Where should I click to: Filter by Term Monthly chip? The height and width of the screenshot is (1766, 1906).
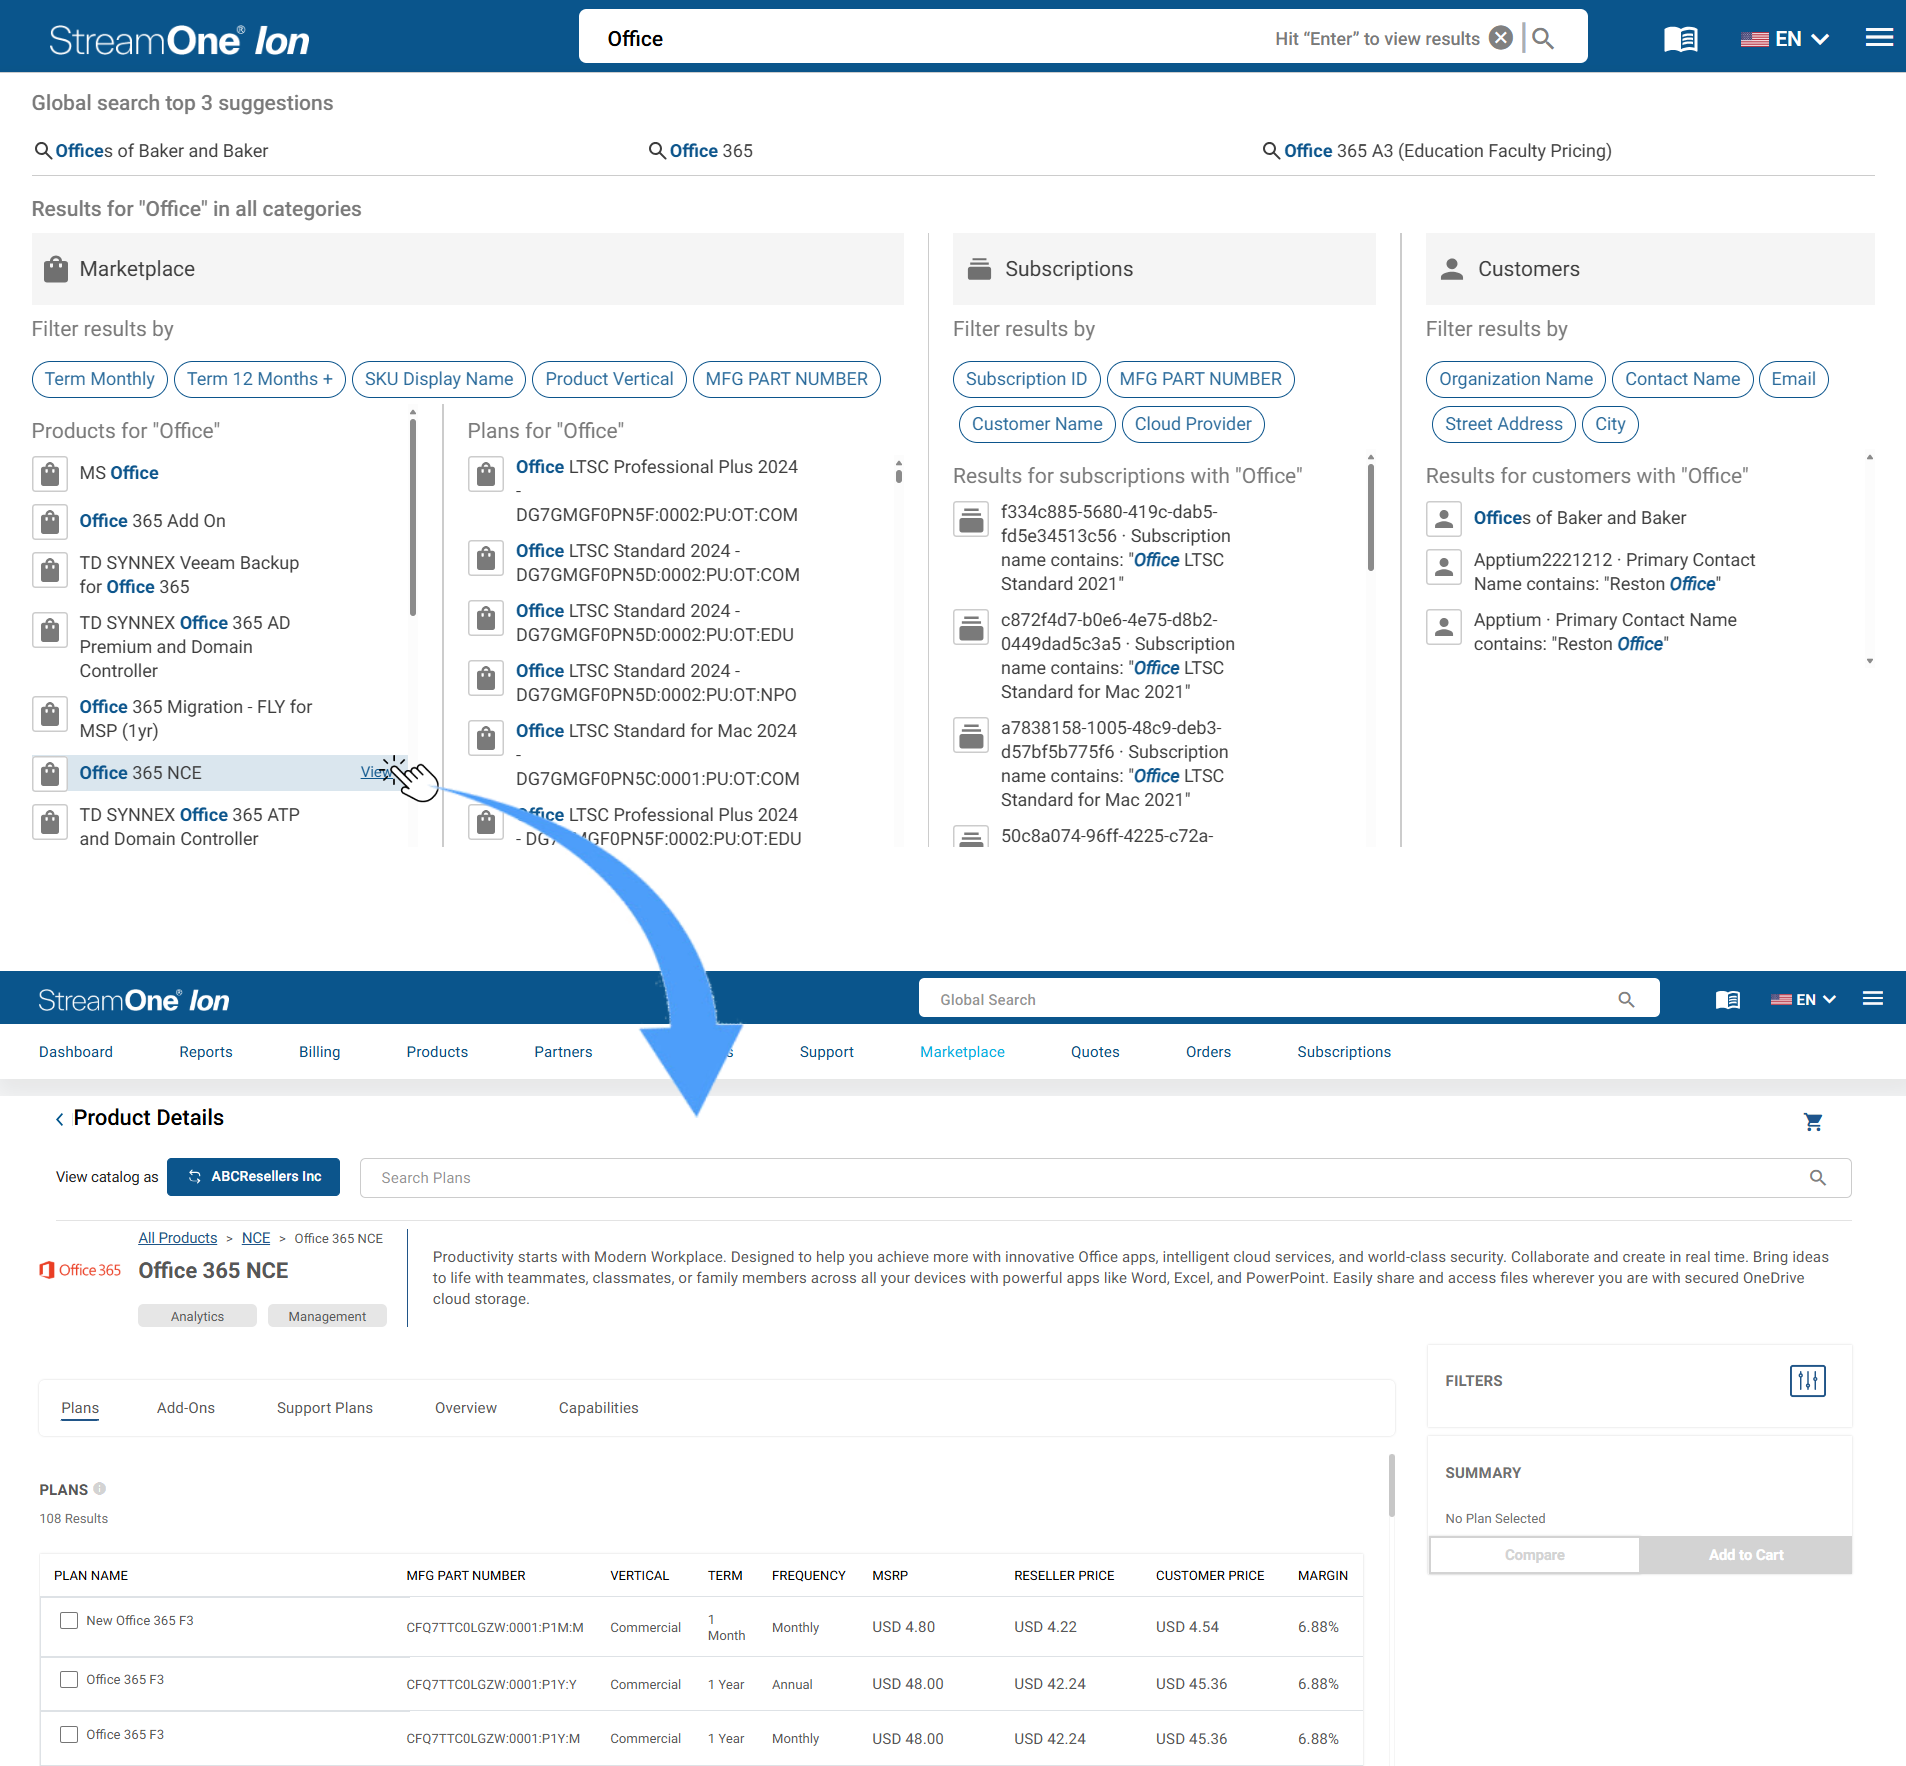pyautogui.click(x=100, y=379)
